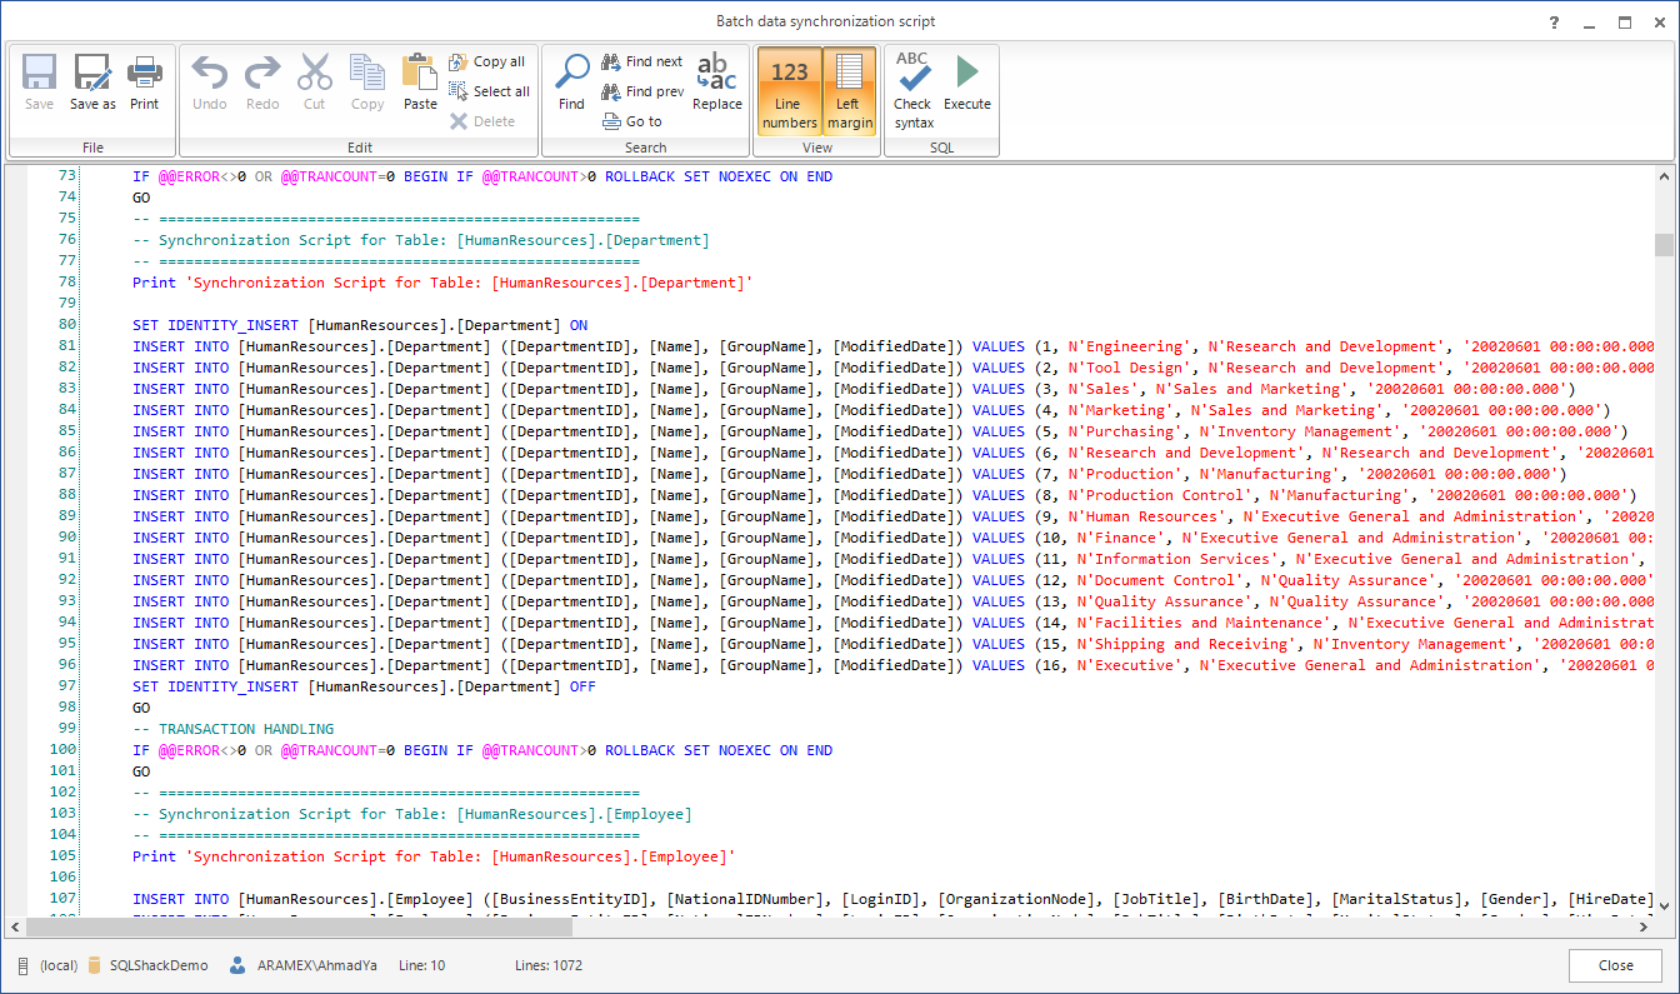
Task: Open the Go to line option
Action: point(632,122)
